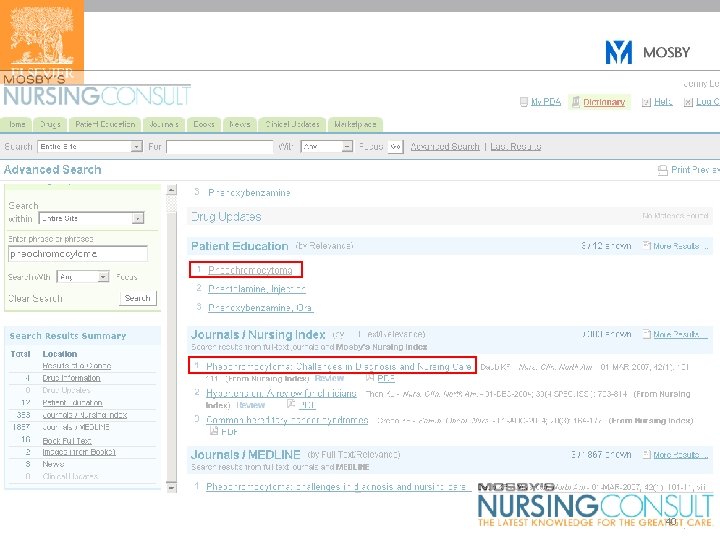Open Drug Information in results summary
720x540 pixels.
pos(71,378)
